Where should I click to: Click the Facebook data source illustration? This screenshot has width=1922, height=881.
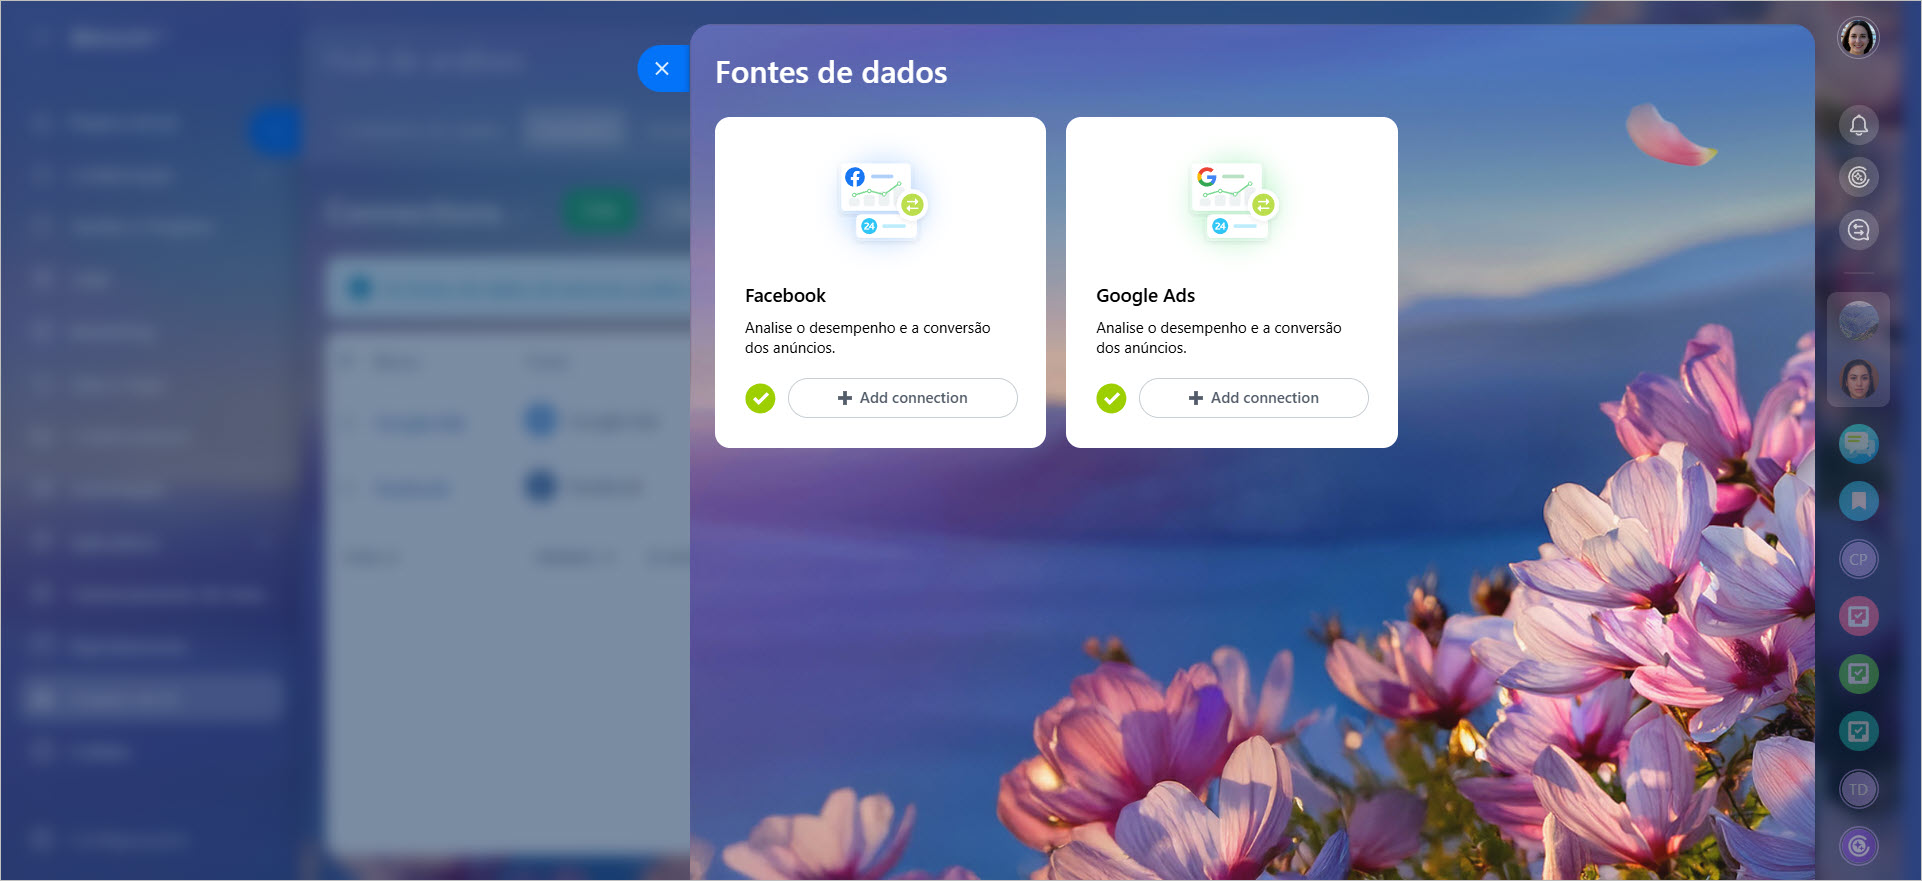tap(882, 203)
